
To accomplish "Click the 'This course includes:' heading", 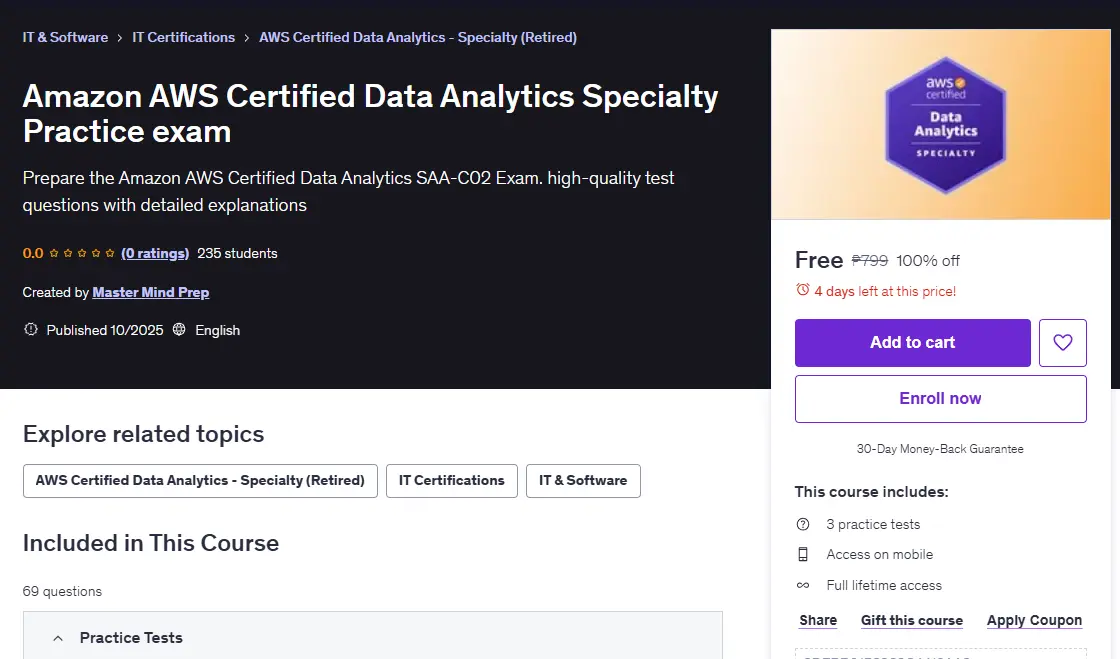I will click(x=871, y=491).
